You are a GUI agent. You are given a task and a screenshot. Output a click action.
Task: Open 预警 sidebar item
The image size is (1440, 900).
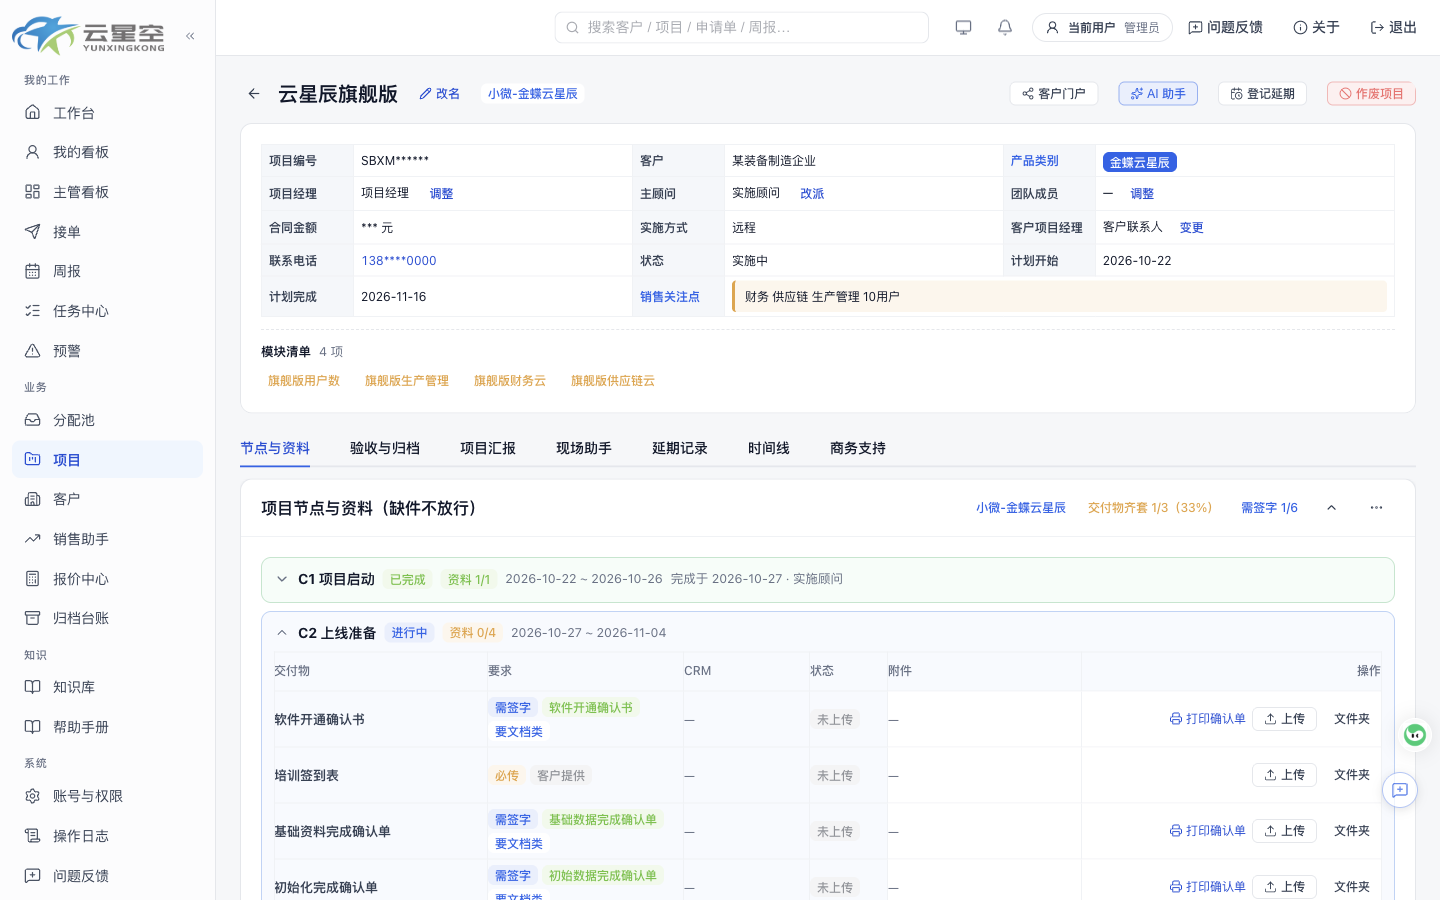pos(108,351)
